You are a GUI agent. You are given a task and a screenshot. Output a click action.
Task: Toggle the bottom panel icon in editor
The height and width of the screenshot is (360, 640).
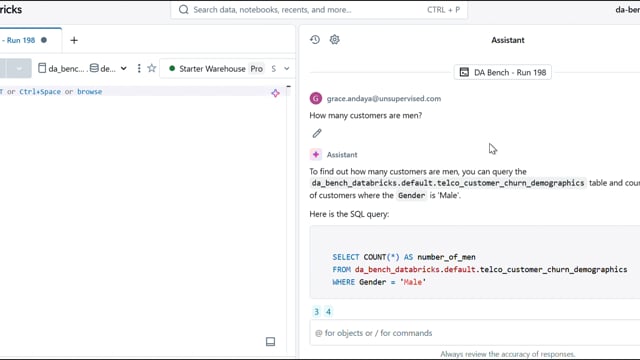click(x=270, y=342)
